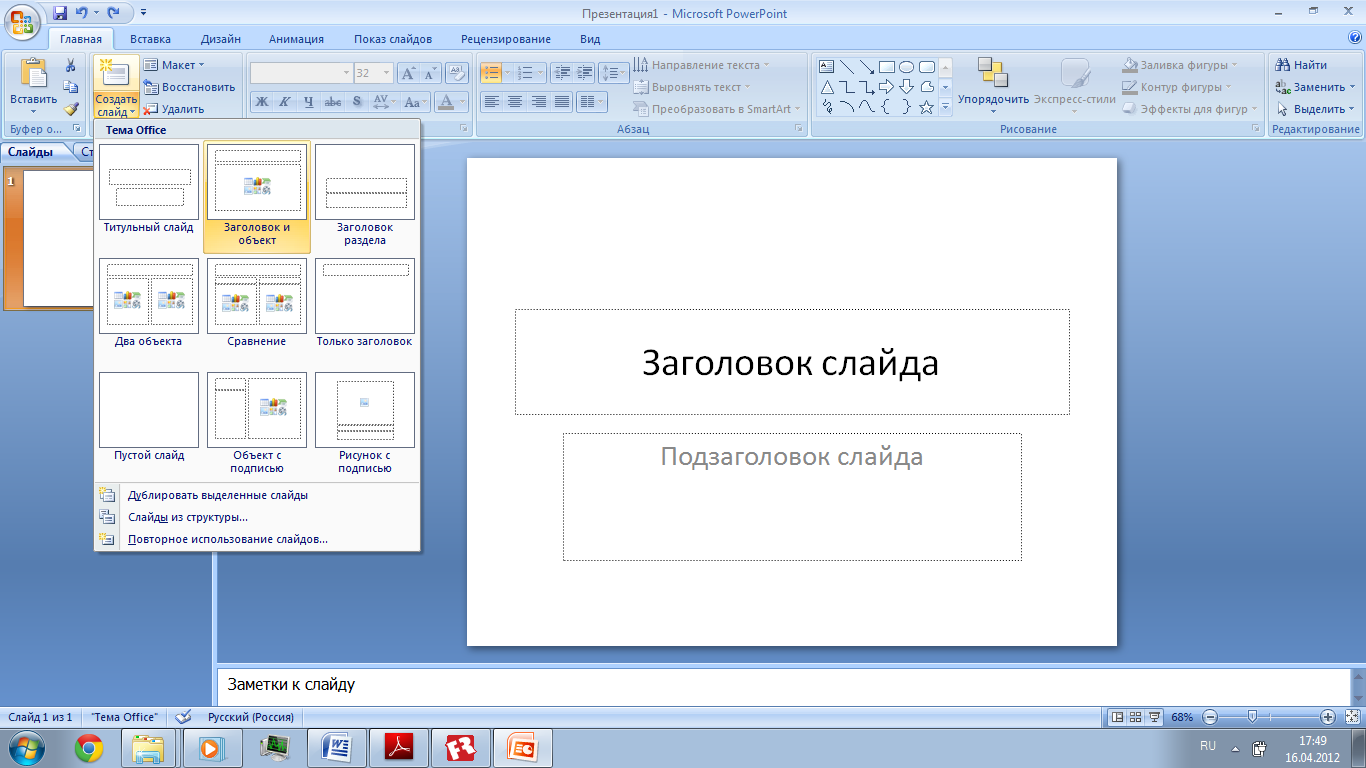Insert oval shape from shapes gallery
Image resolution: width=1366 pixels, height=768 pixels.
pyautogui.click(x=906, y=67)
